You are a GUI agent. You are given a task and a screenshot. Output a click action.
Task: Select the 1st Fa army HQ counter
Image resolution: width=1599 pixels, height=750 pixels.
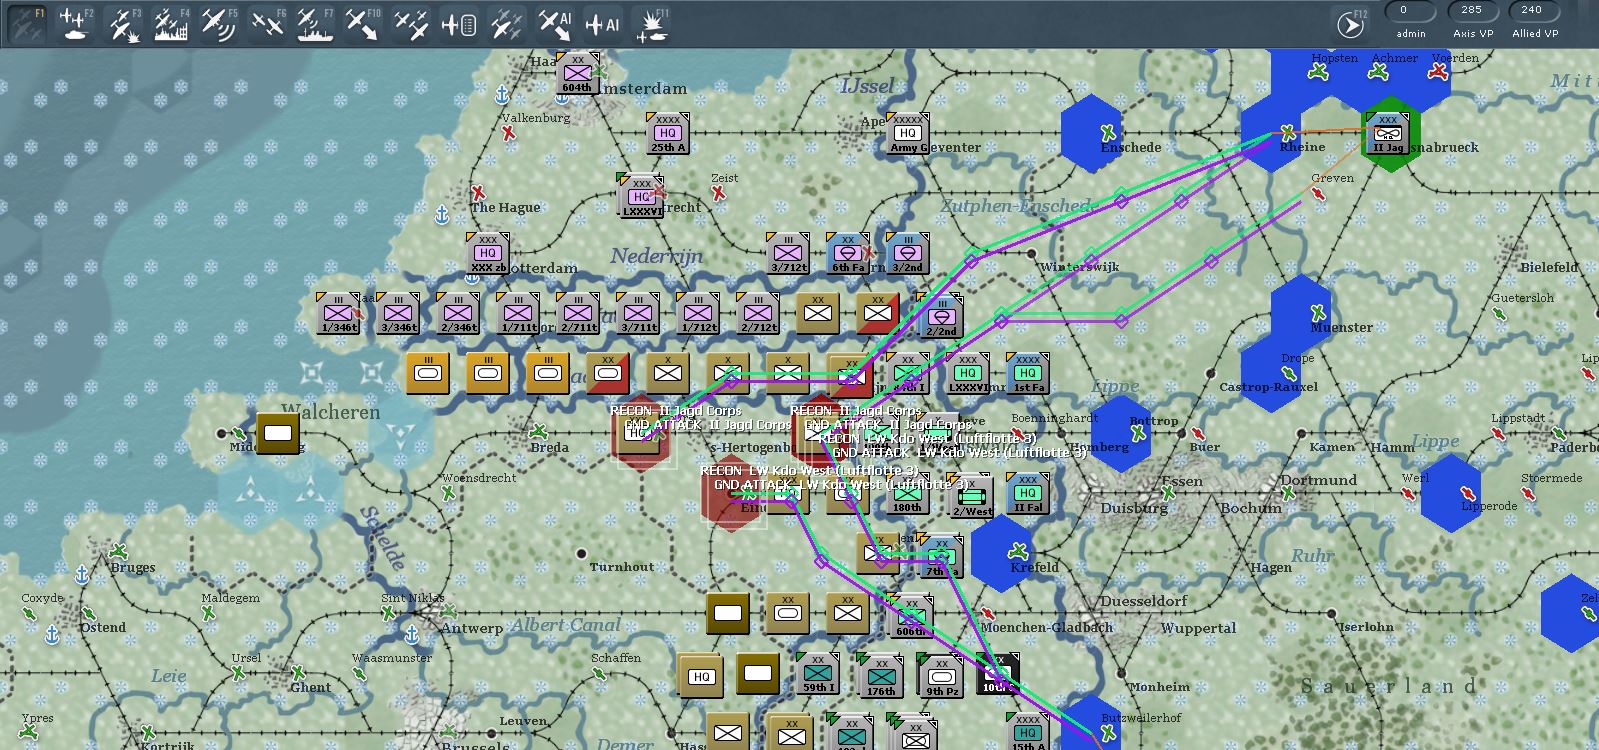1028,373
